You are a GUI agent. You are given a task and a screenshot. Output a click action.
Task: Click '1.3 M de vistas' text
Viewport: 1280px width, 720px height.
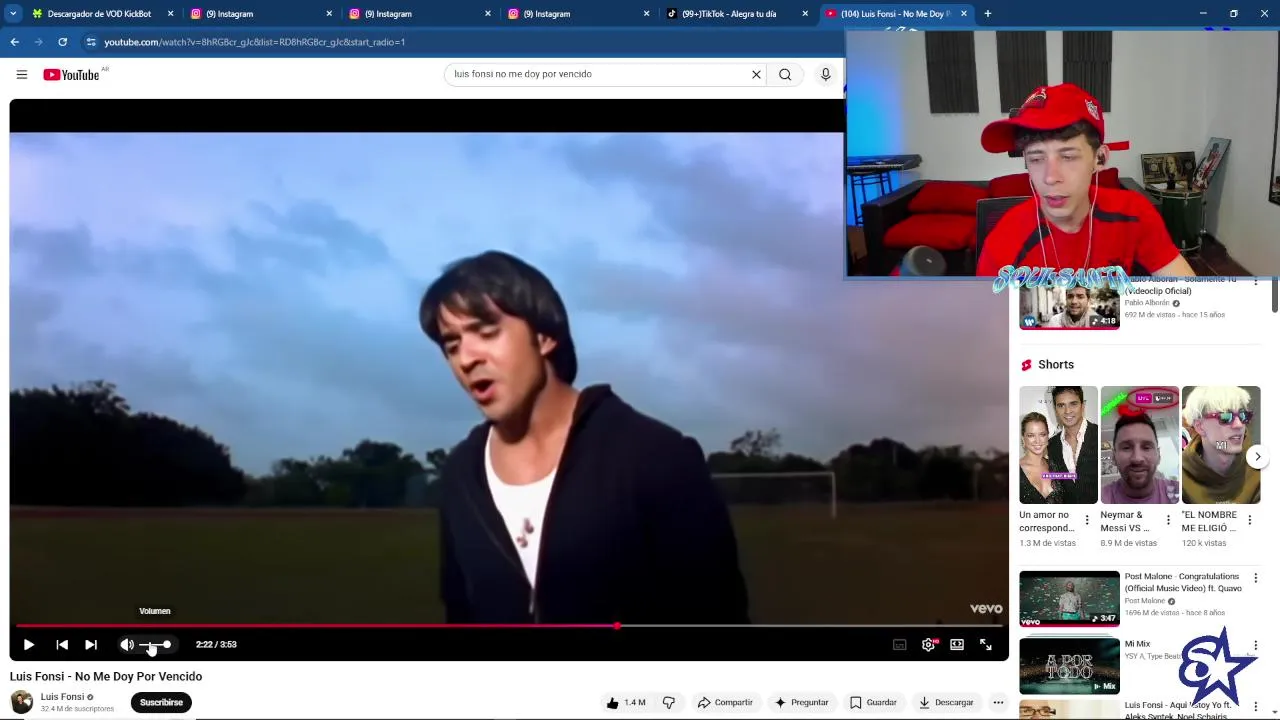(1047, 543)
